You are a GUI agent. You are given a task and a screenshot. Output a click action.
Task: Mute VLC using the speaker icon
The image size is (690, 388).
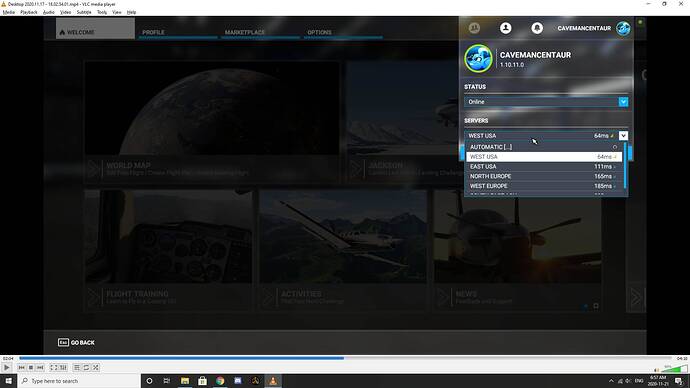tap(657, 370)
